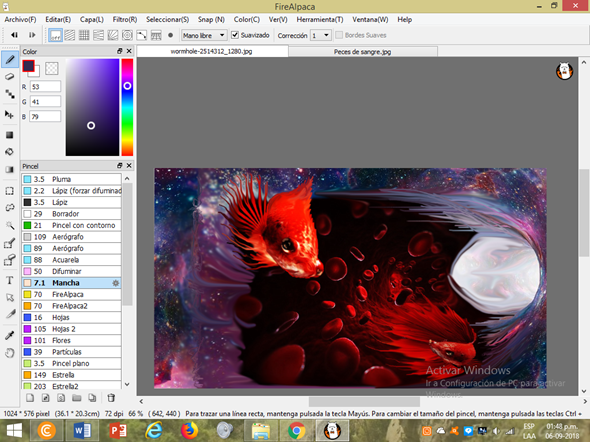
Task: Select the Dot tool
Action: coord(10,94)
